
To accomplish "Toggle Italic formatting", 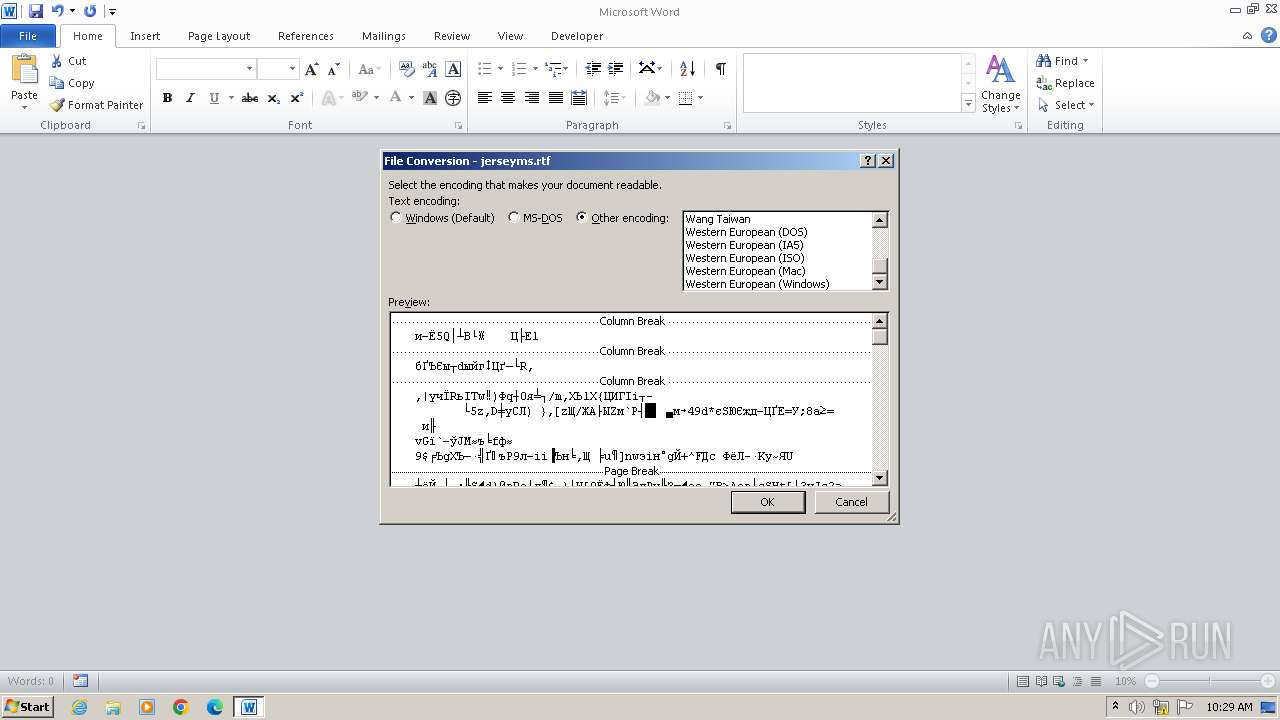I will pyautogui.click(x=190, y=98).
